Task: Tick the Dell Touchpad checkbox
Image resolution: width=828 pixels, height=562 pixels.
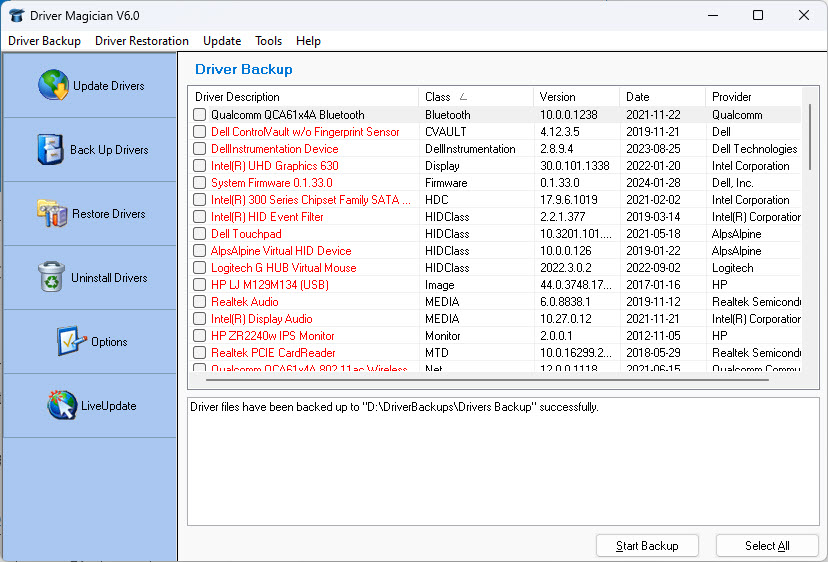Action: [x=199, y=233]
